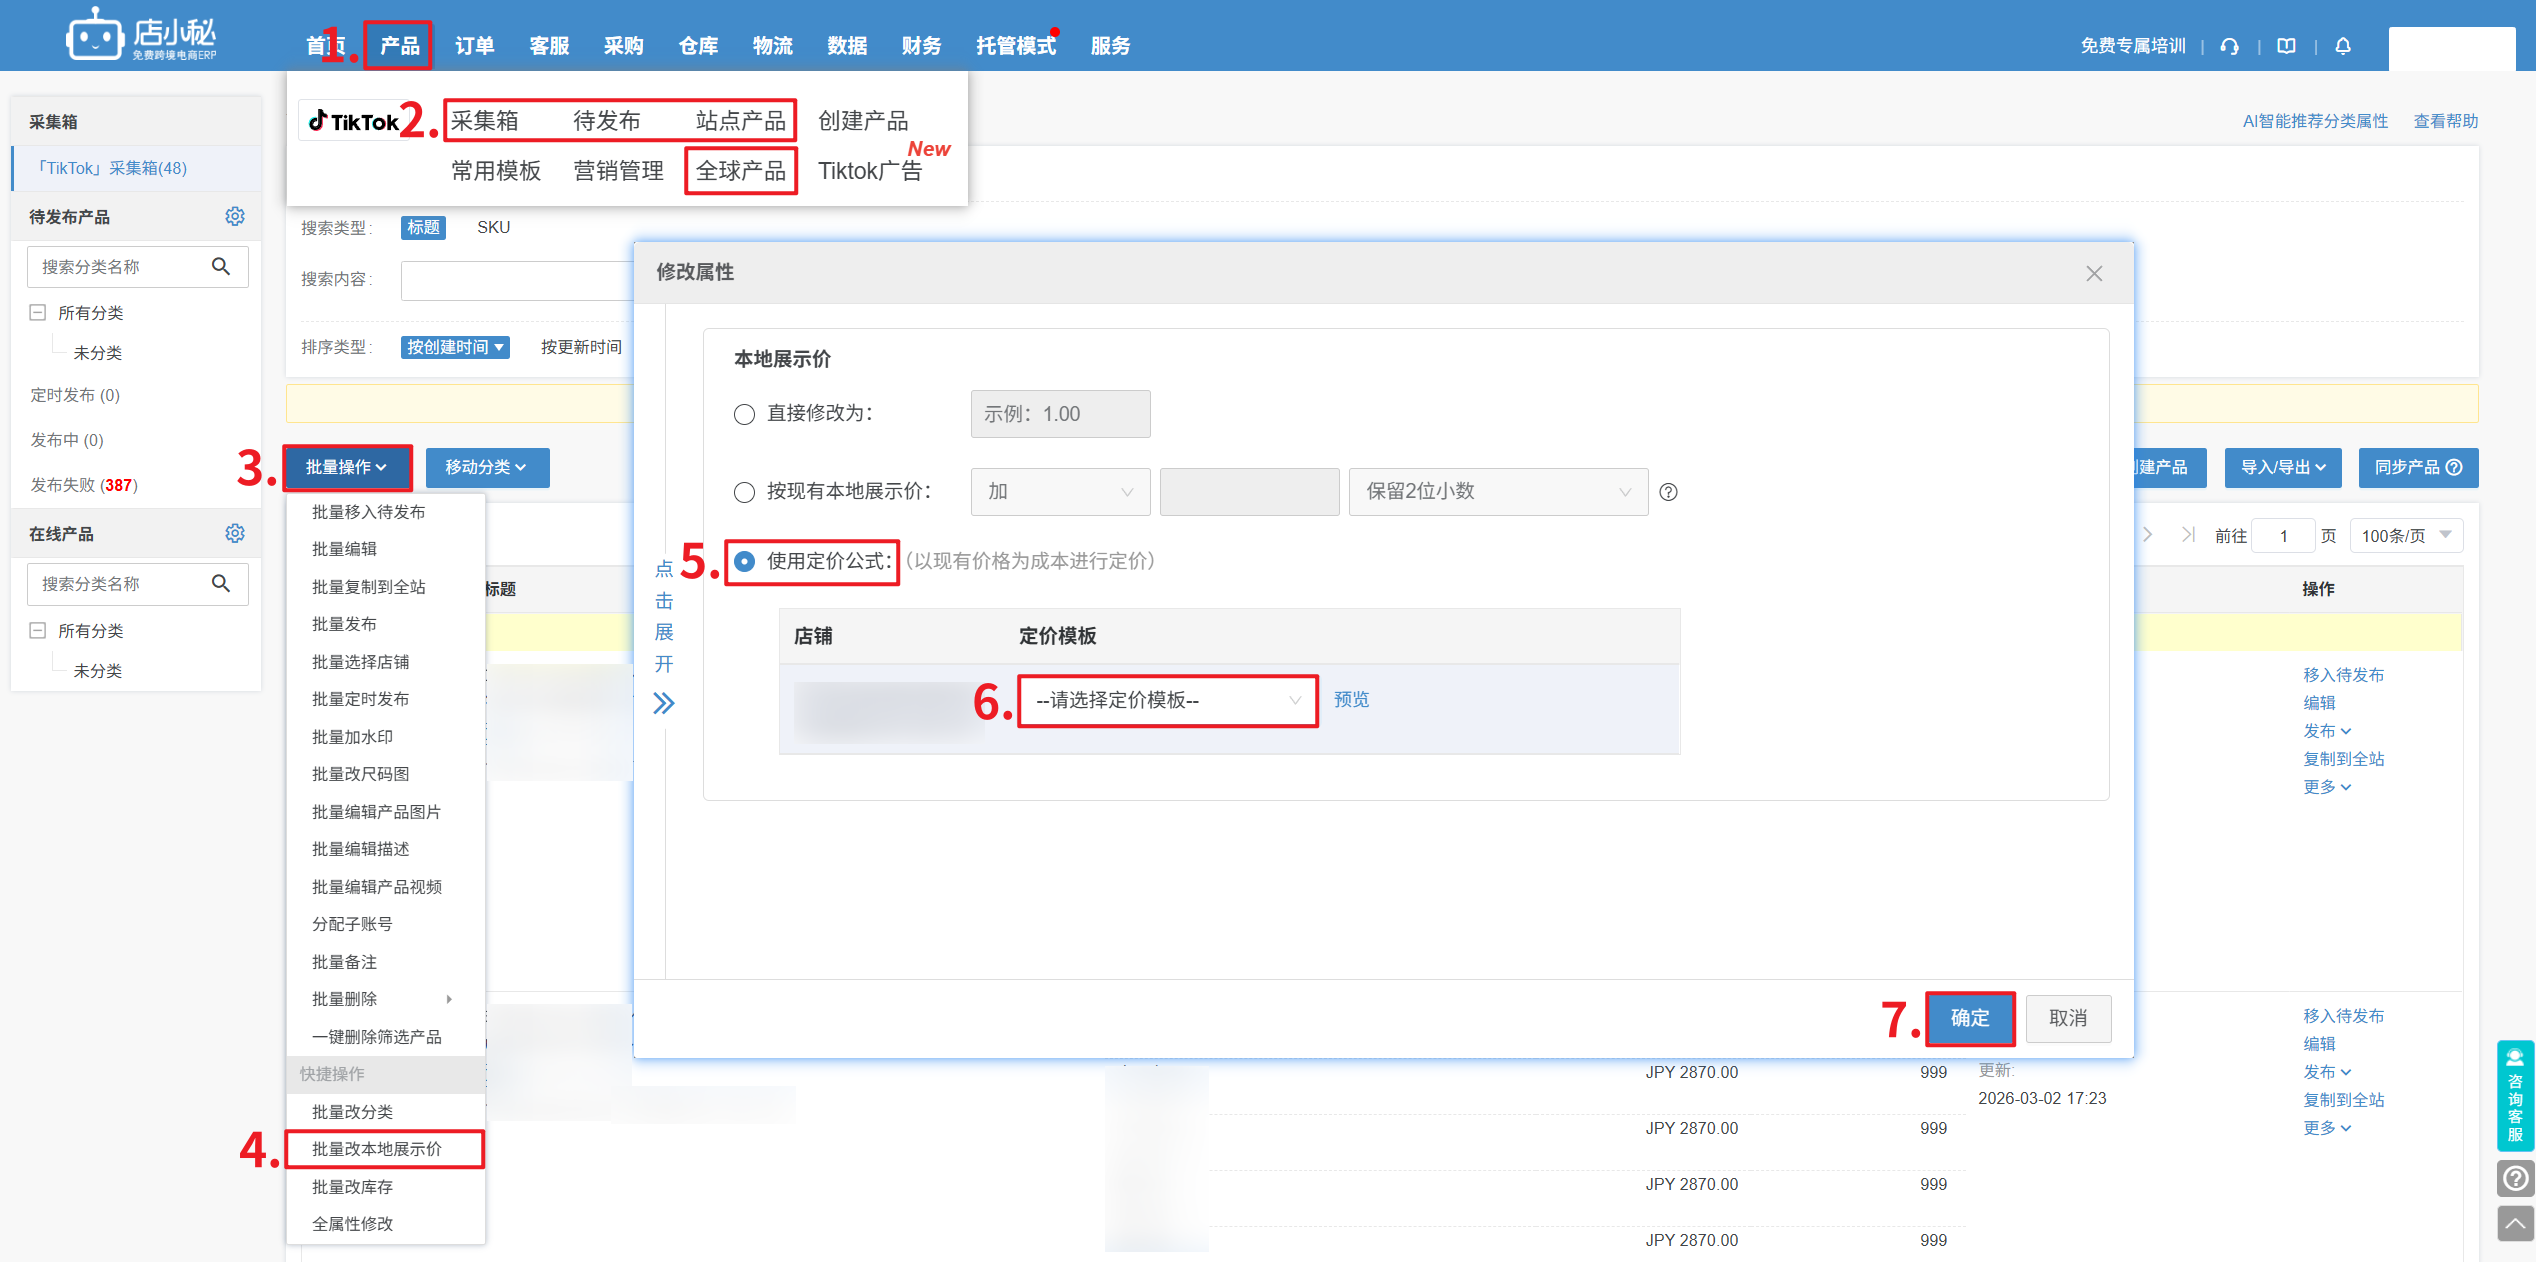
Task: Click the headset customer support icon
Action: click(x=2229, y=46)
